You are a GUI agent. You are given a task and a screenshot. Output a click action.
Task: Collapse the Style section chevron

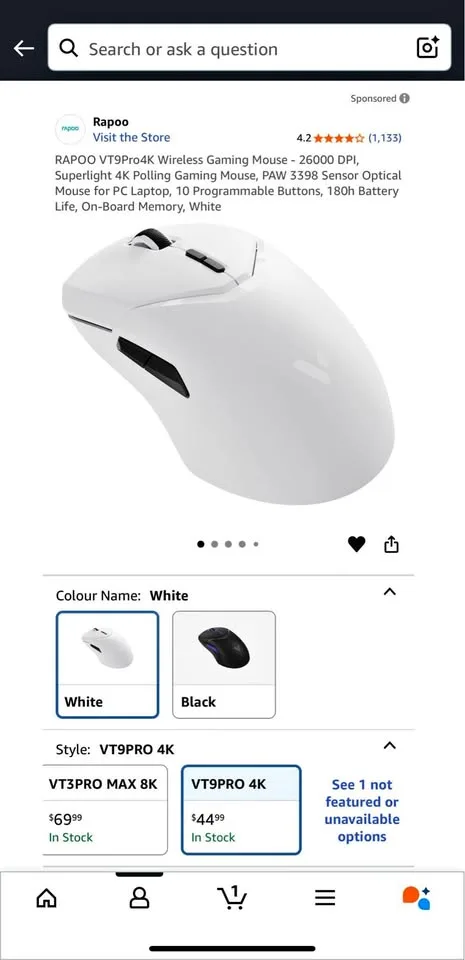pos(389,746)
